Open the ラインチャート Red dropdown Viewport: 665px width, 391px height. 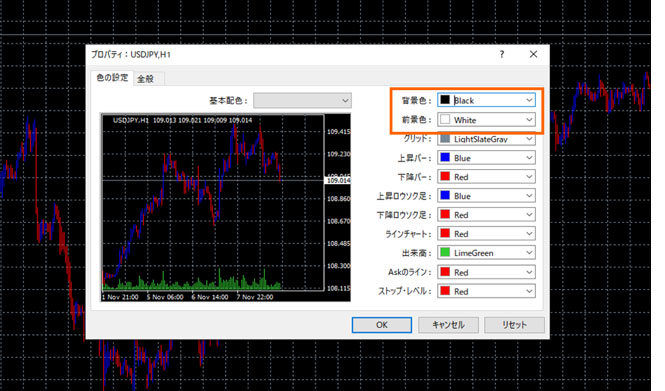point(486,234)
